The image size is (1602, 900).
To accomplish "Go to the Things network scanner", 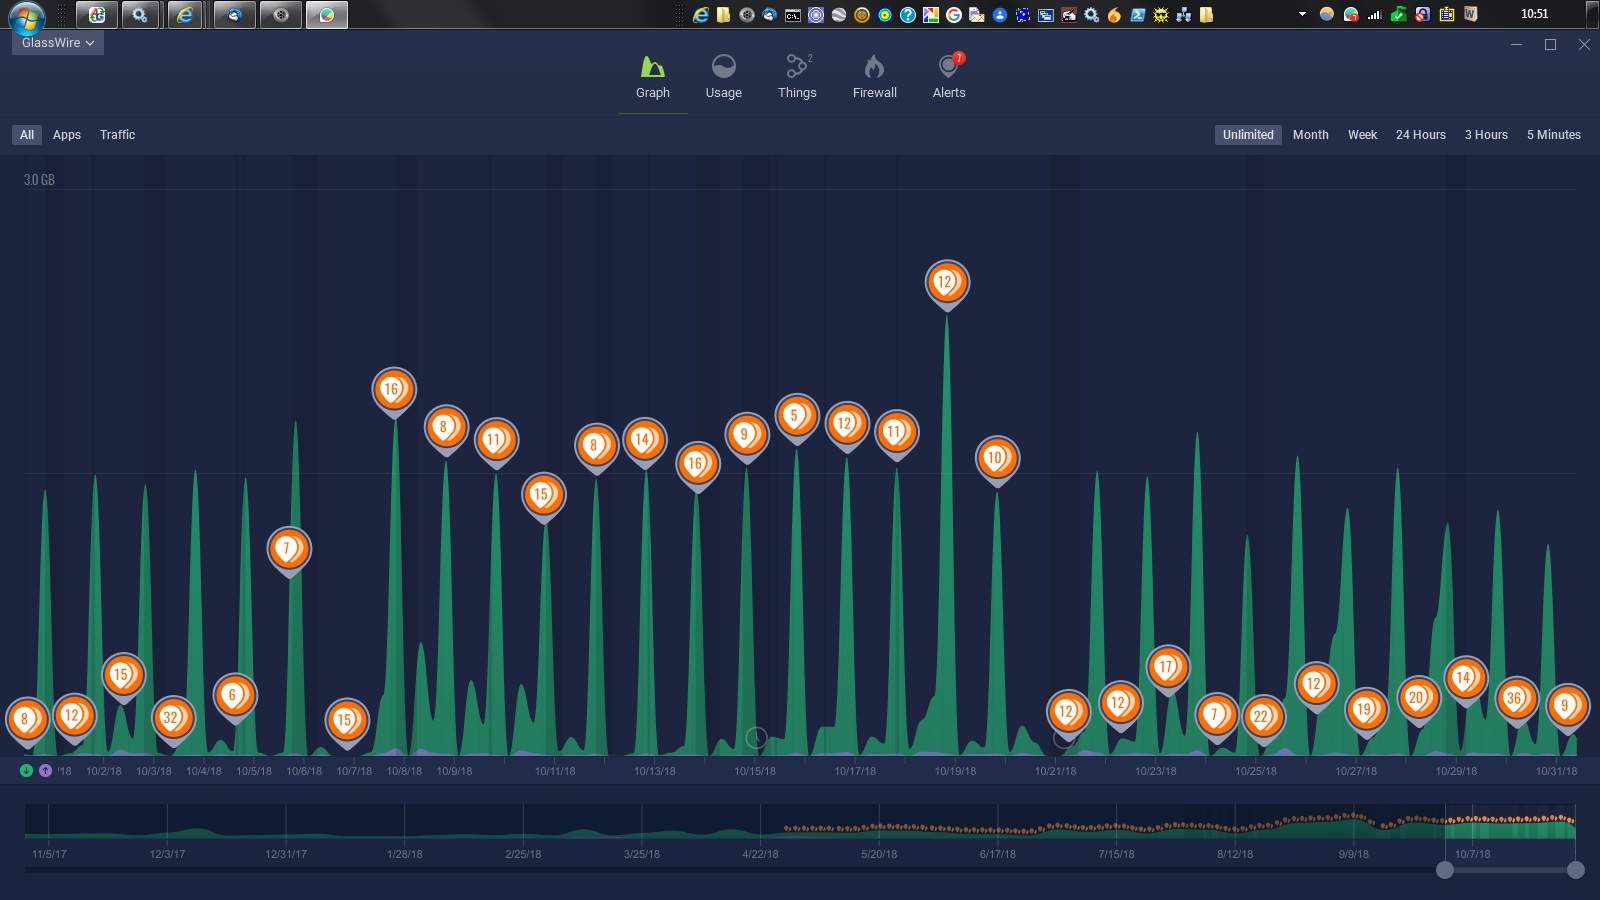I will pos(797,67).
